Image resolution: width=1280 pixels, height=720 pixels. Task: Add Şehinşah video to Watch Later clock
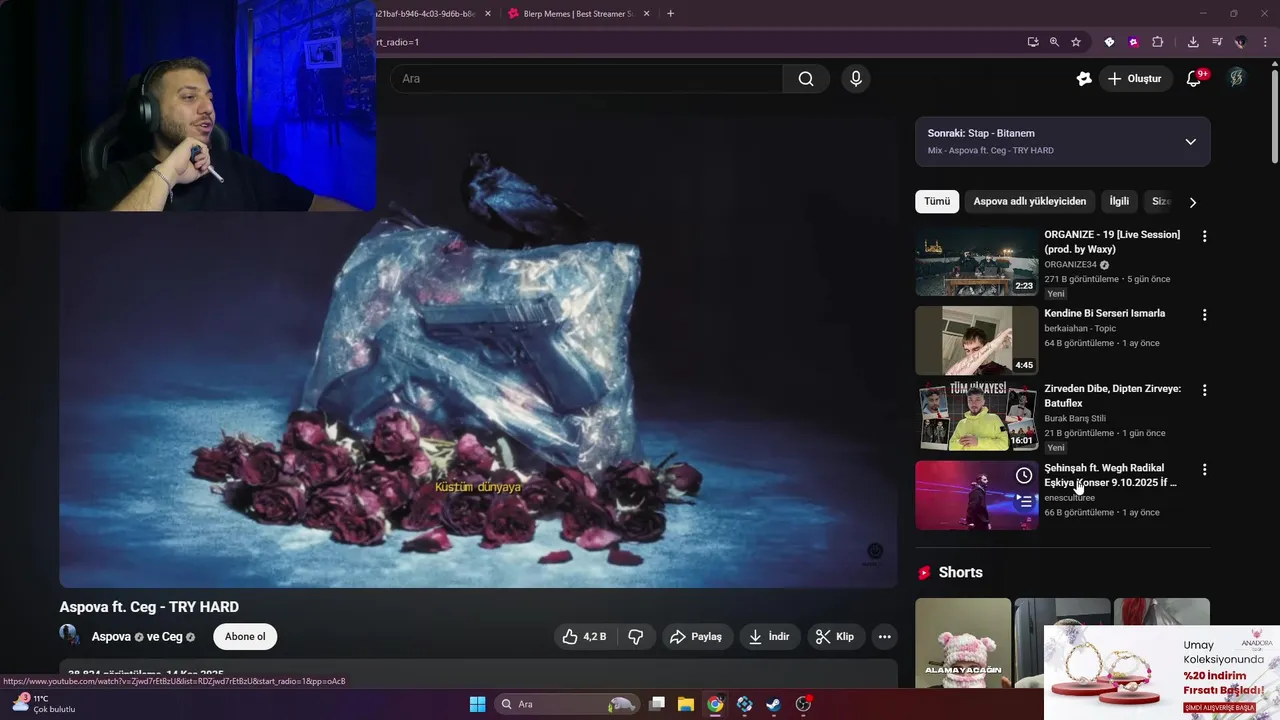1024,476
